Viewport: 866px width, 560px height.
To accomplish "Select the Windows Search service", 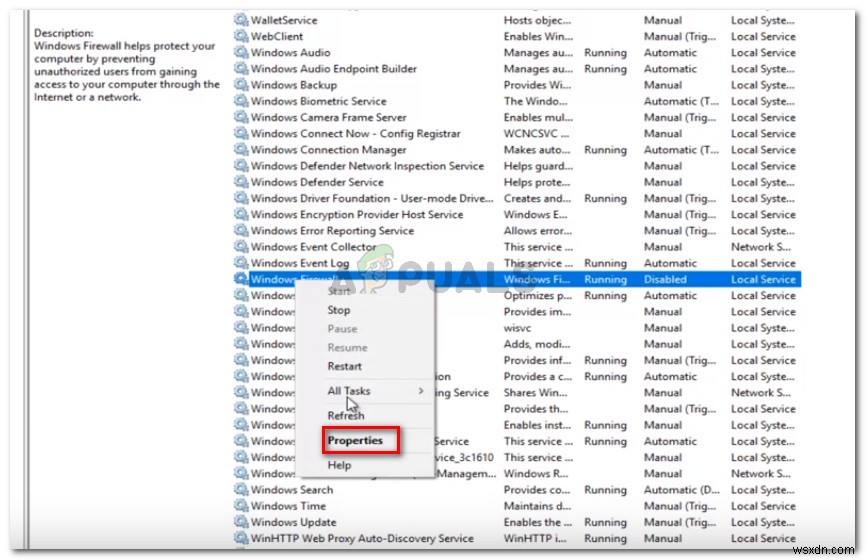I will click(292, 489).
